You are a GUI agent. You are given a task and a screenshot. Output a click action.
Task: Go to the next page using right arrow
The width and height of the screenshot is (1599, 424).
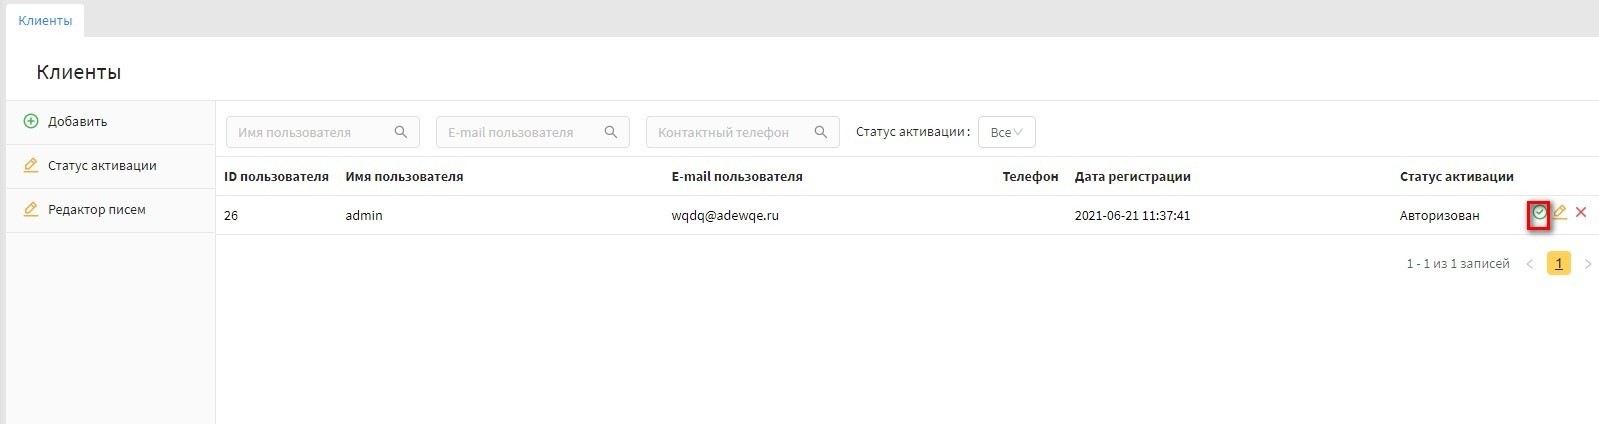pos(1587,264)
